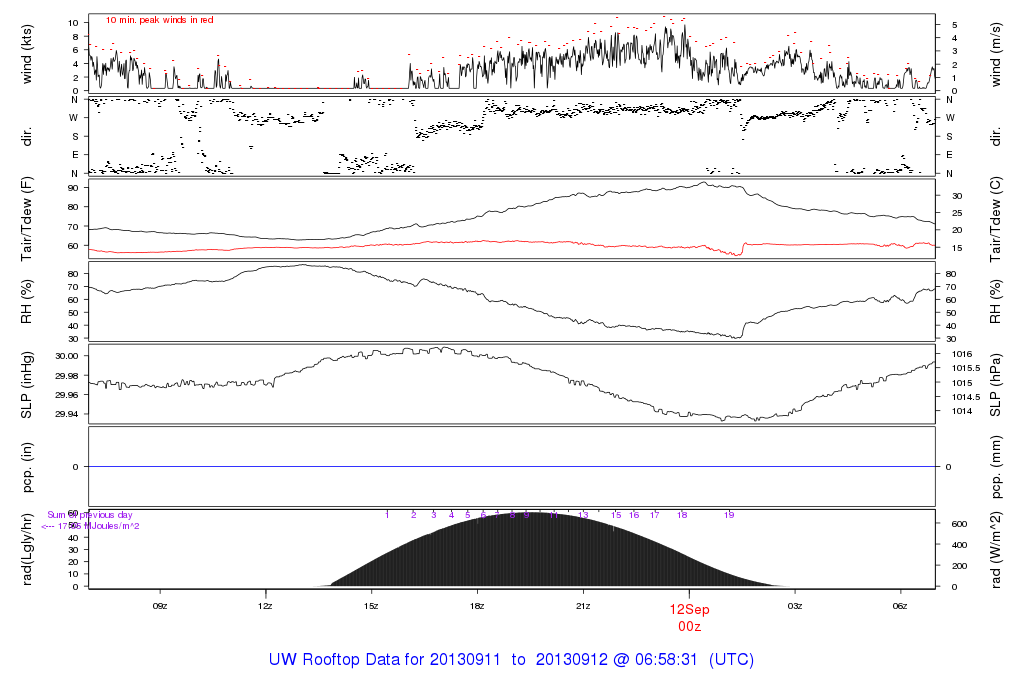
Task: Click the 18z time axis label
Action: (477, 606)
